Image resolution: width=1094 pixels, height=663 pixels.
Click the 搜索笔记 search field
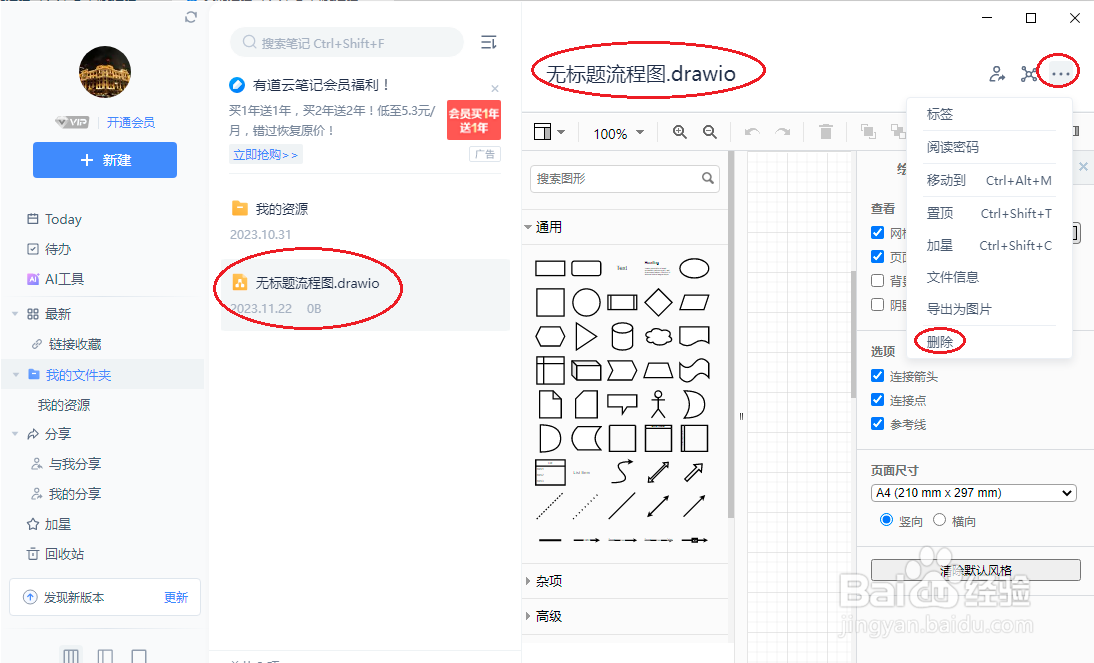point(347,43)
